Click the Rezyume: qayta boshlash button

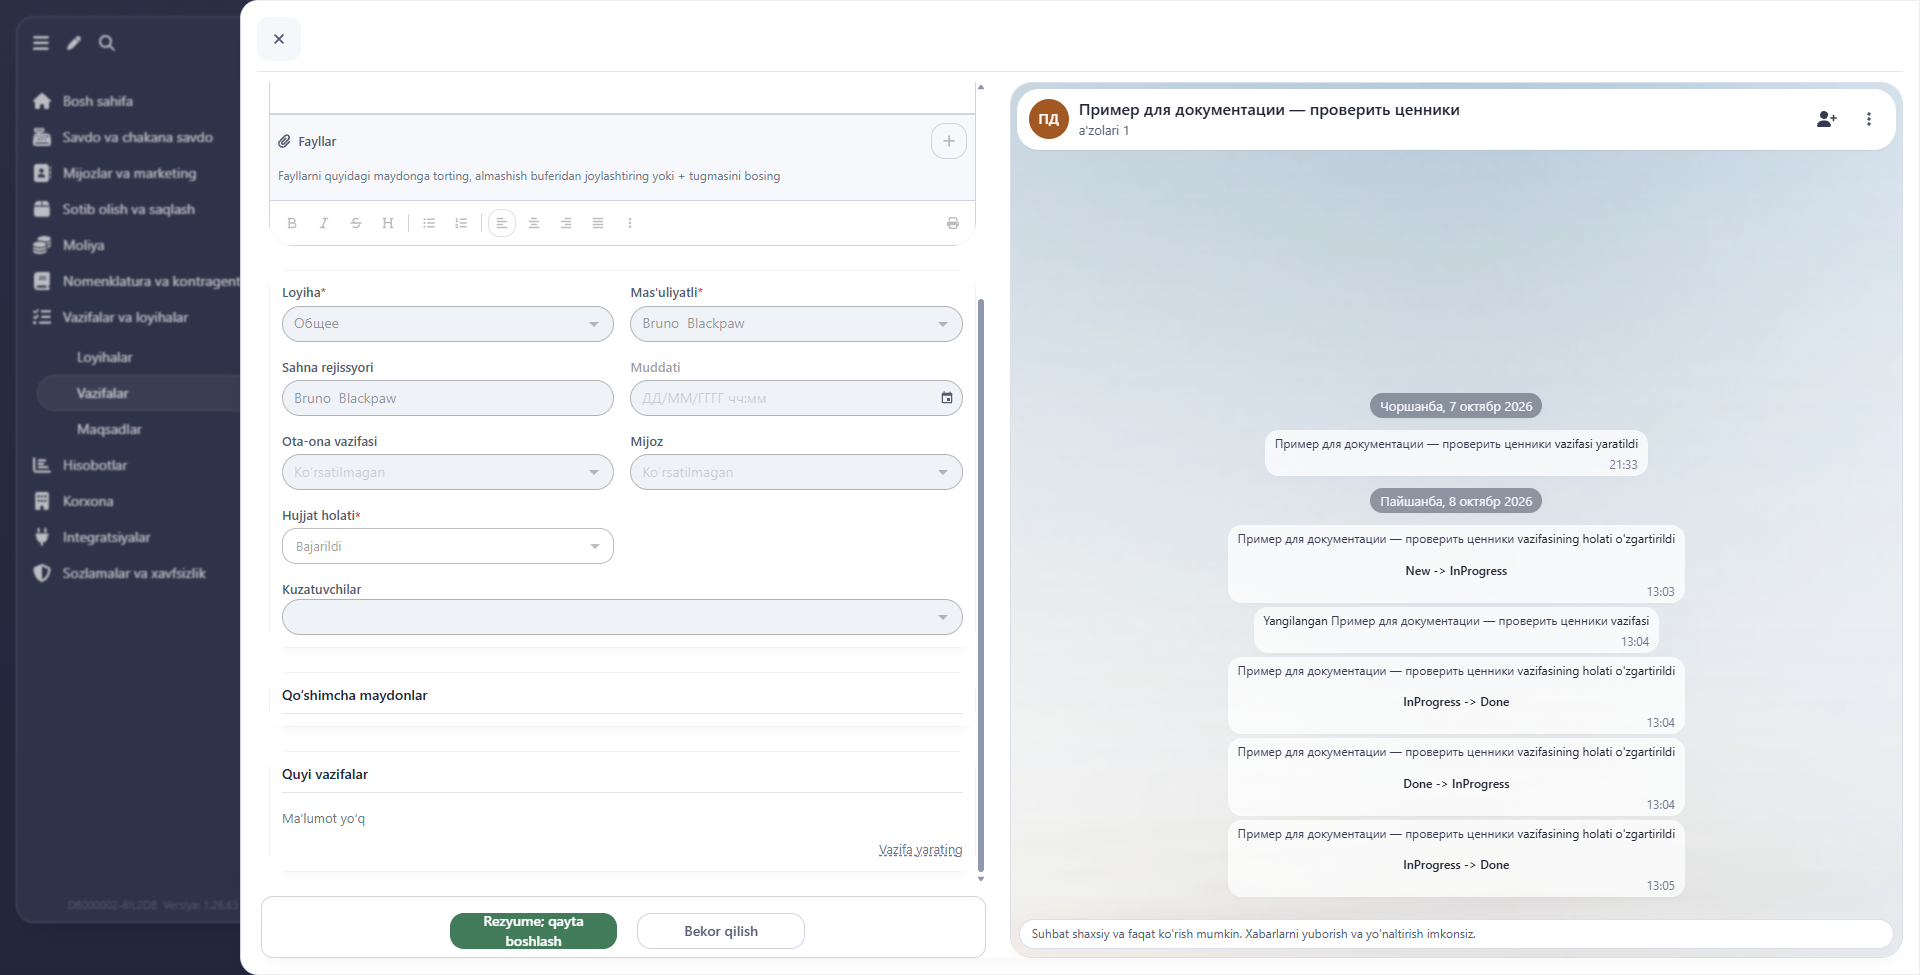(x=533, y=931)
